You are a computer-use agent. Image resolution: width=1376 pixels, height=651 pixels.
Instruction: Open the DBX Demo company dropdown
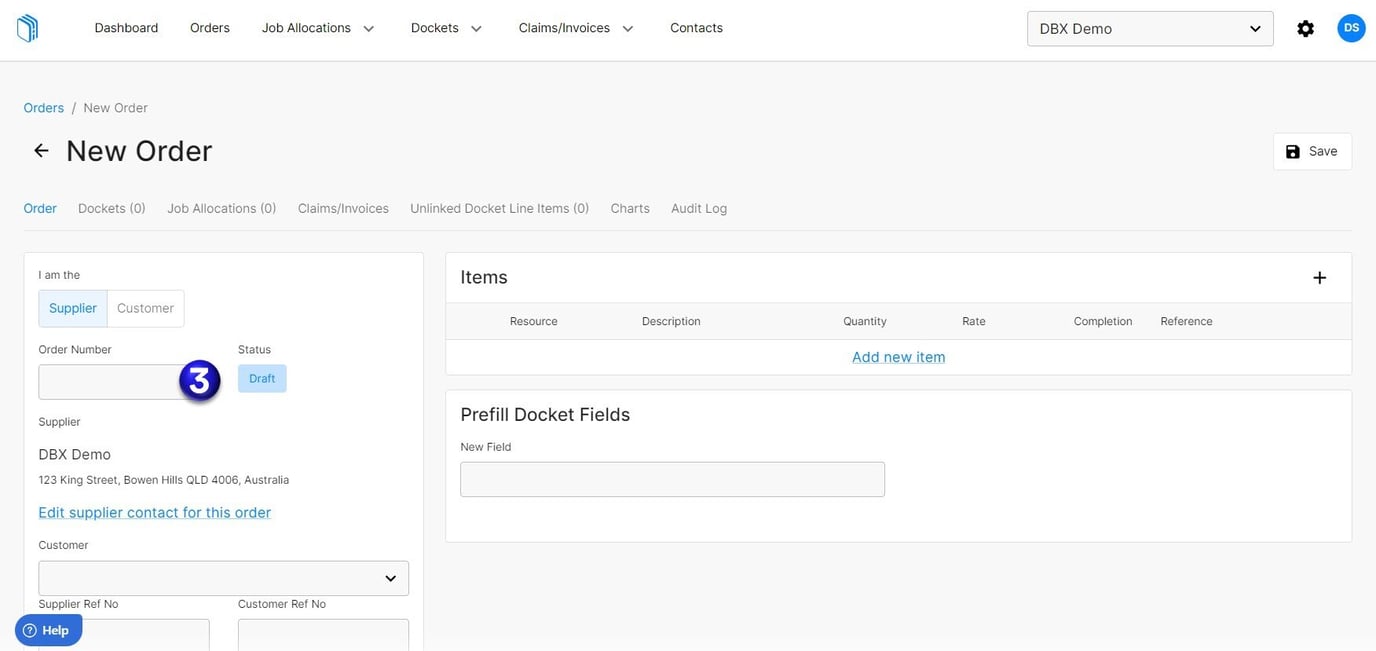click(x=1149, y=28)
